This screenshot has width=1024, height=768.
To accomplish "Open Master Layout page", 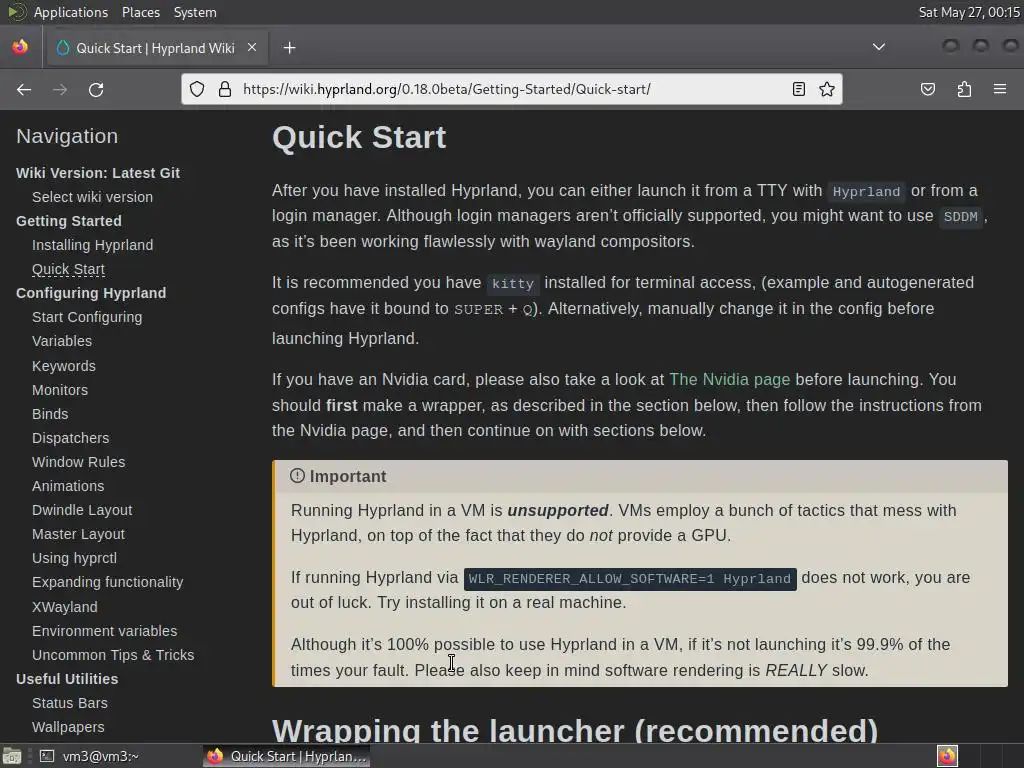I will [78, 534].
